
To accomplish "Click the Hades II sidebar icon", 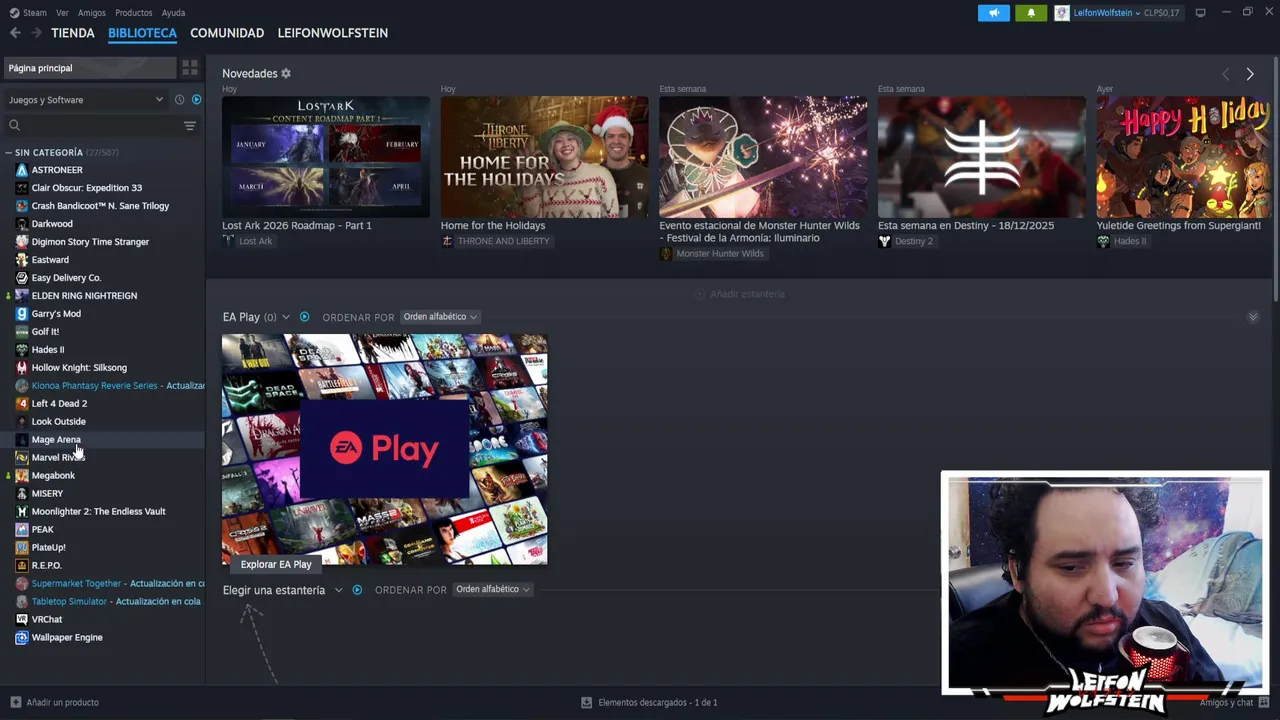I will click(x=22, y=350).
